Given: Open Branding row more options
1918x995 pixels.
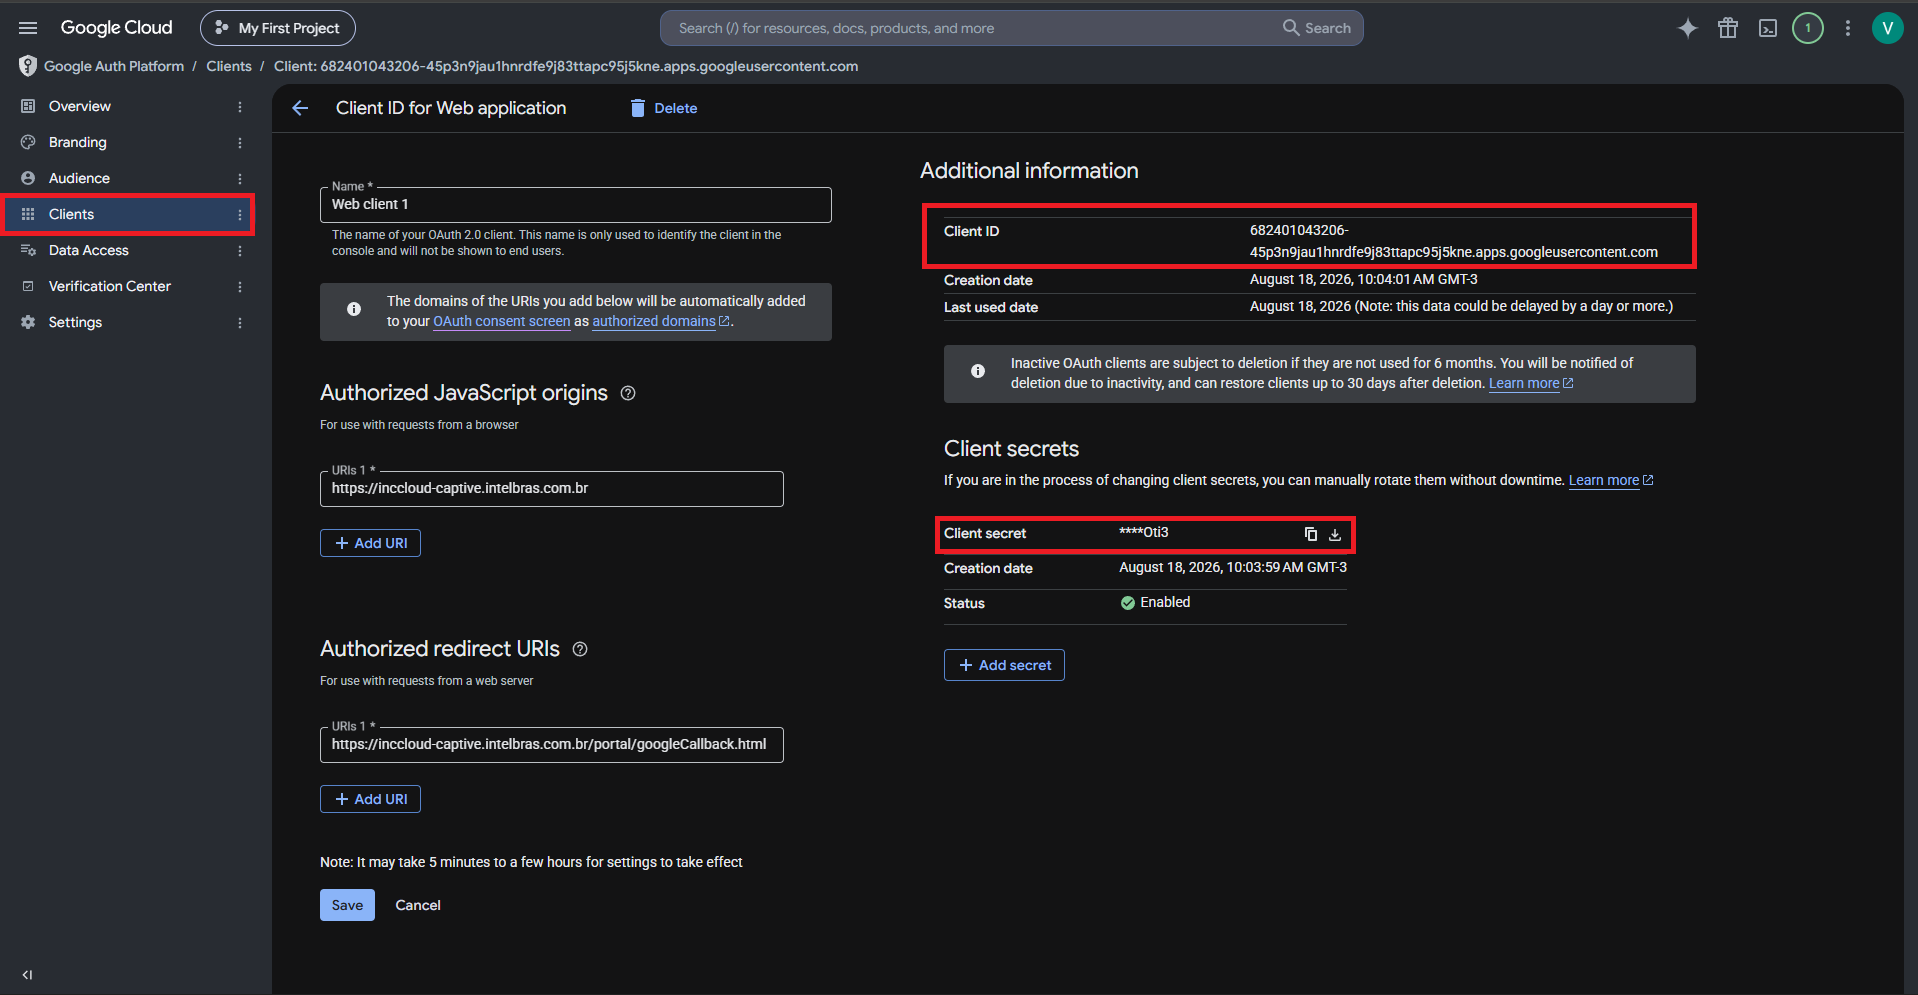Looking at the screenshot, I should coord(240,143).
